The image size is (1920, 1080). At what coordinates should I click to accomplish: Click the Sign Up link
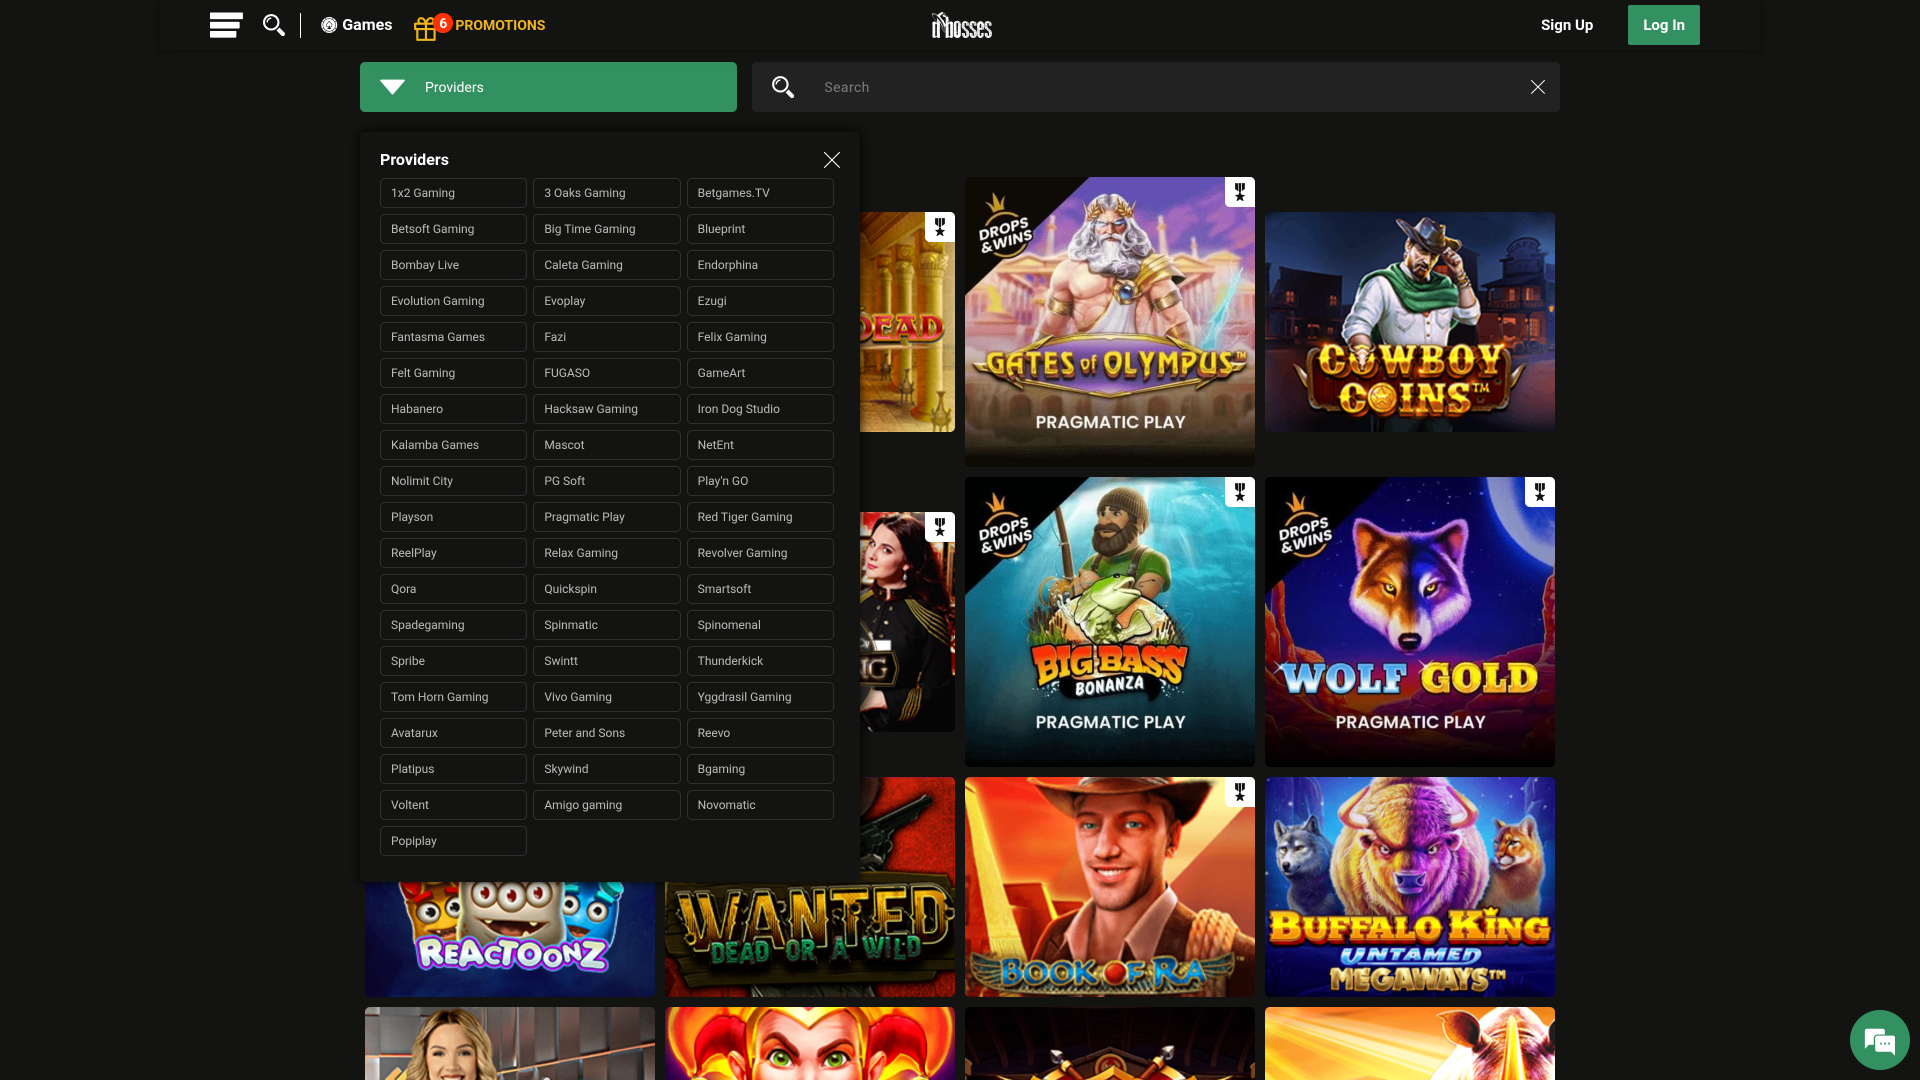[1566, 25]
